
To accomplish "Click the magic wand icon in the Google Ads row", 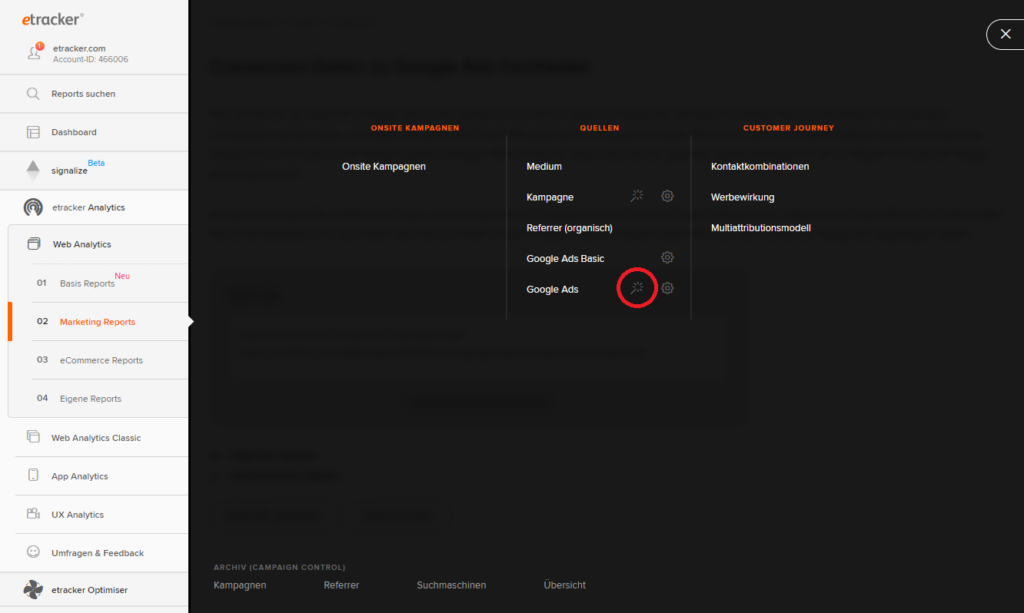I will click(637, 288).
